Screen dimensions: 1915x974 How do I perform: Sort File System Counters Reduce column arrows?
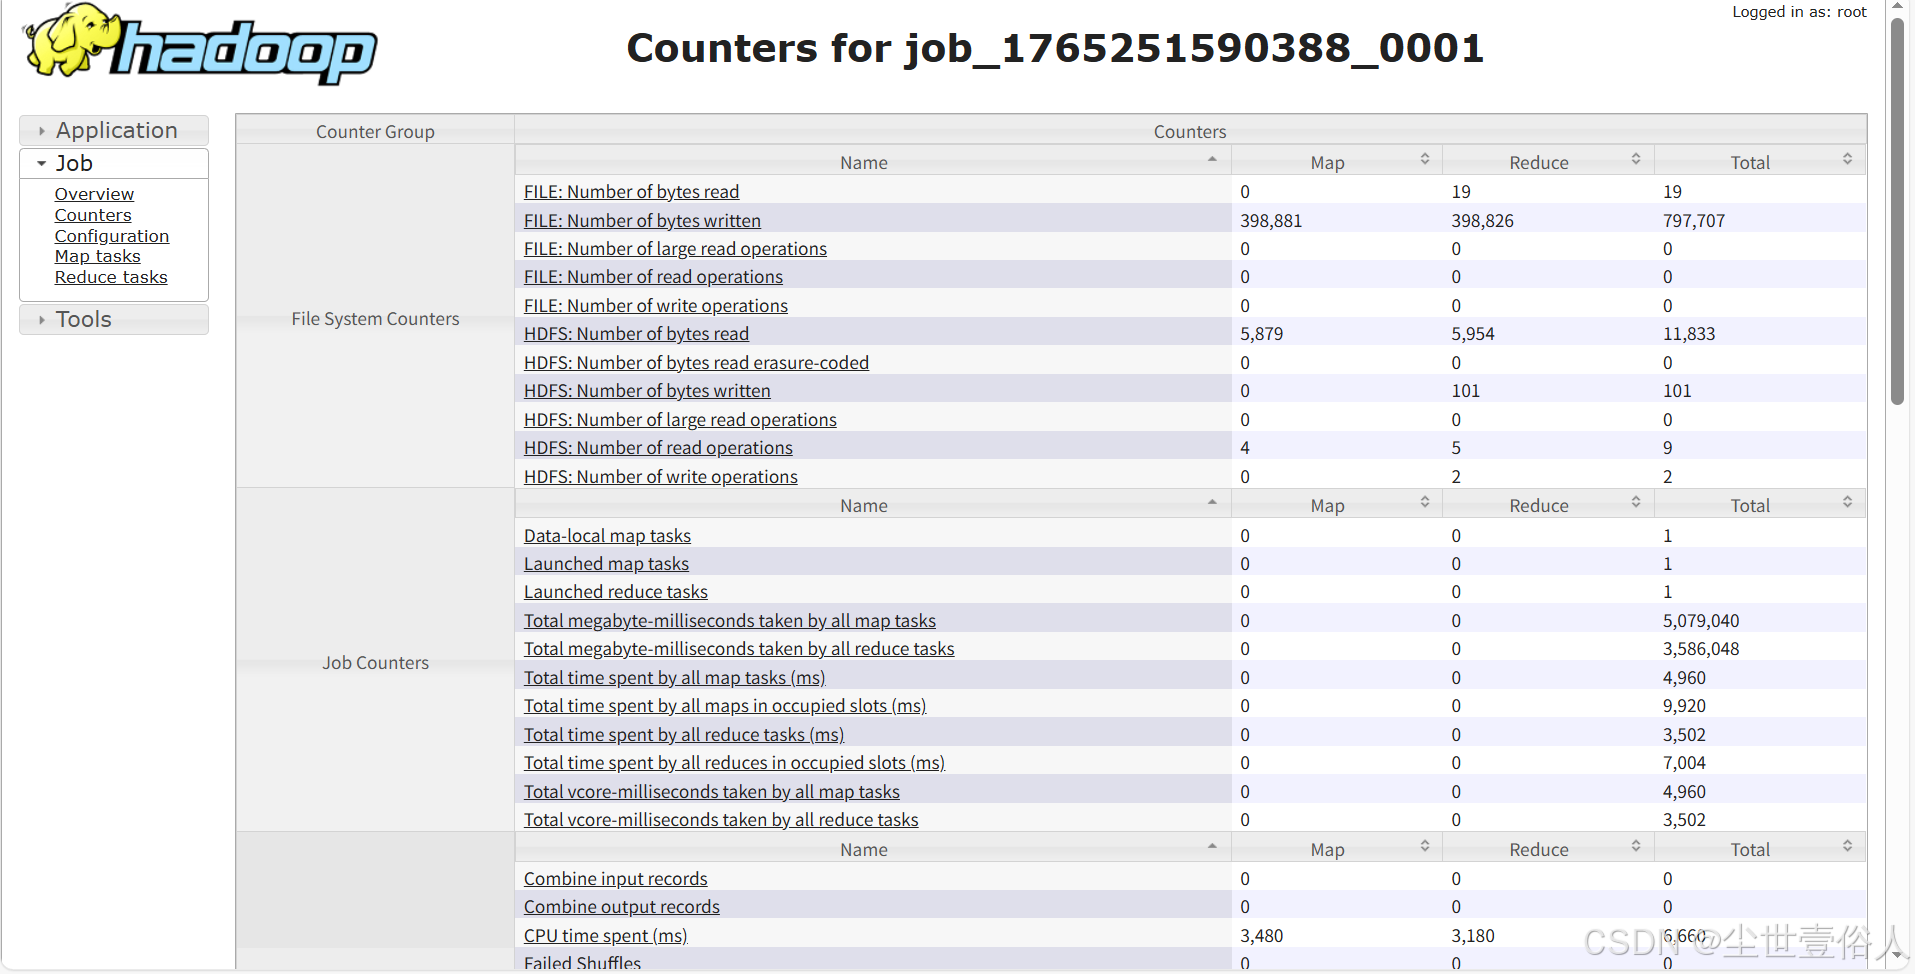click(1635, 160)
